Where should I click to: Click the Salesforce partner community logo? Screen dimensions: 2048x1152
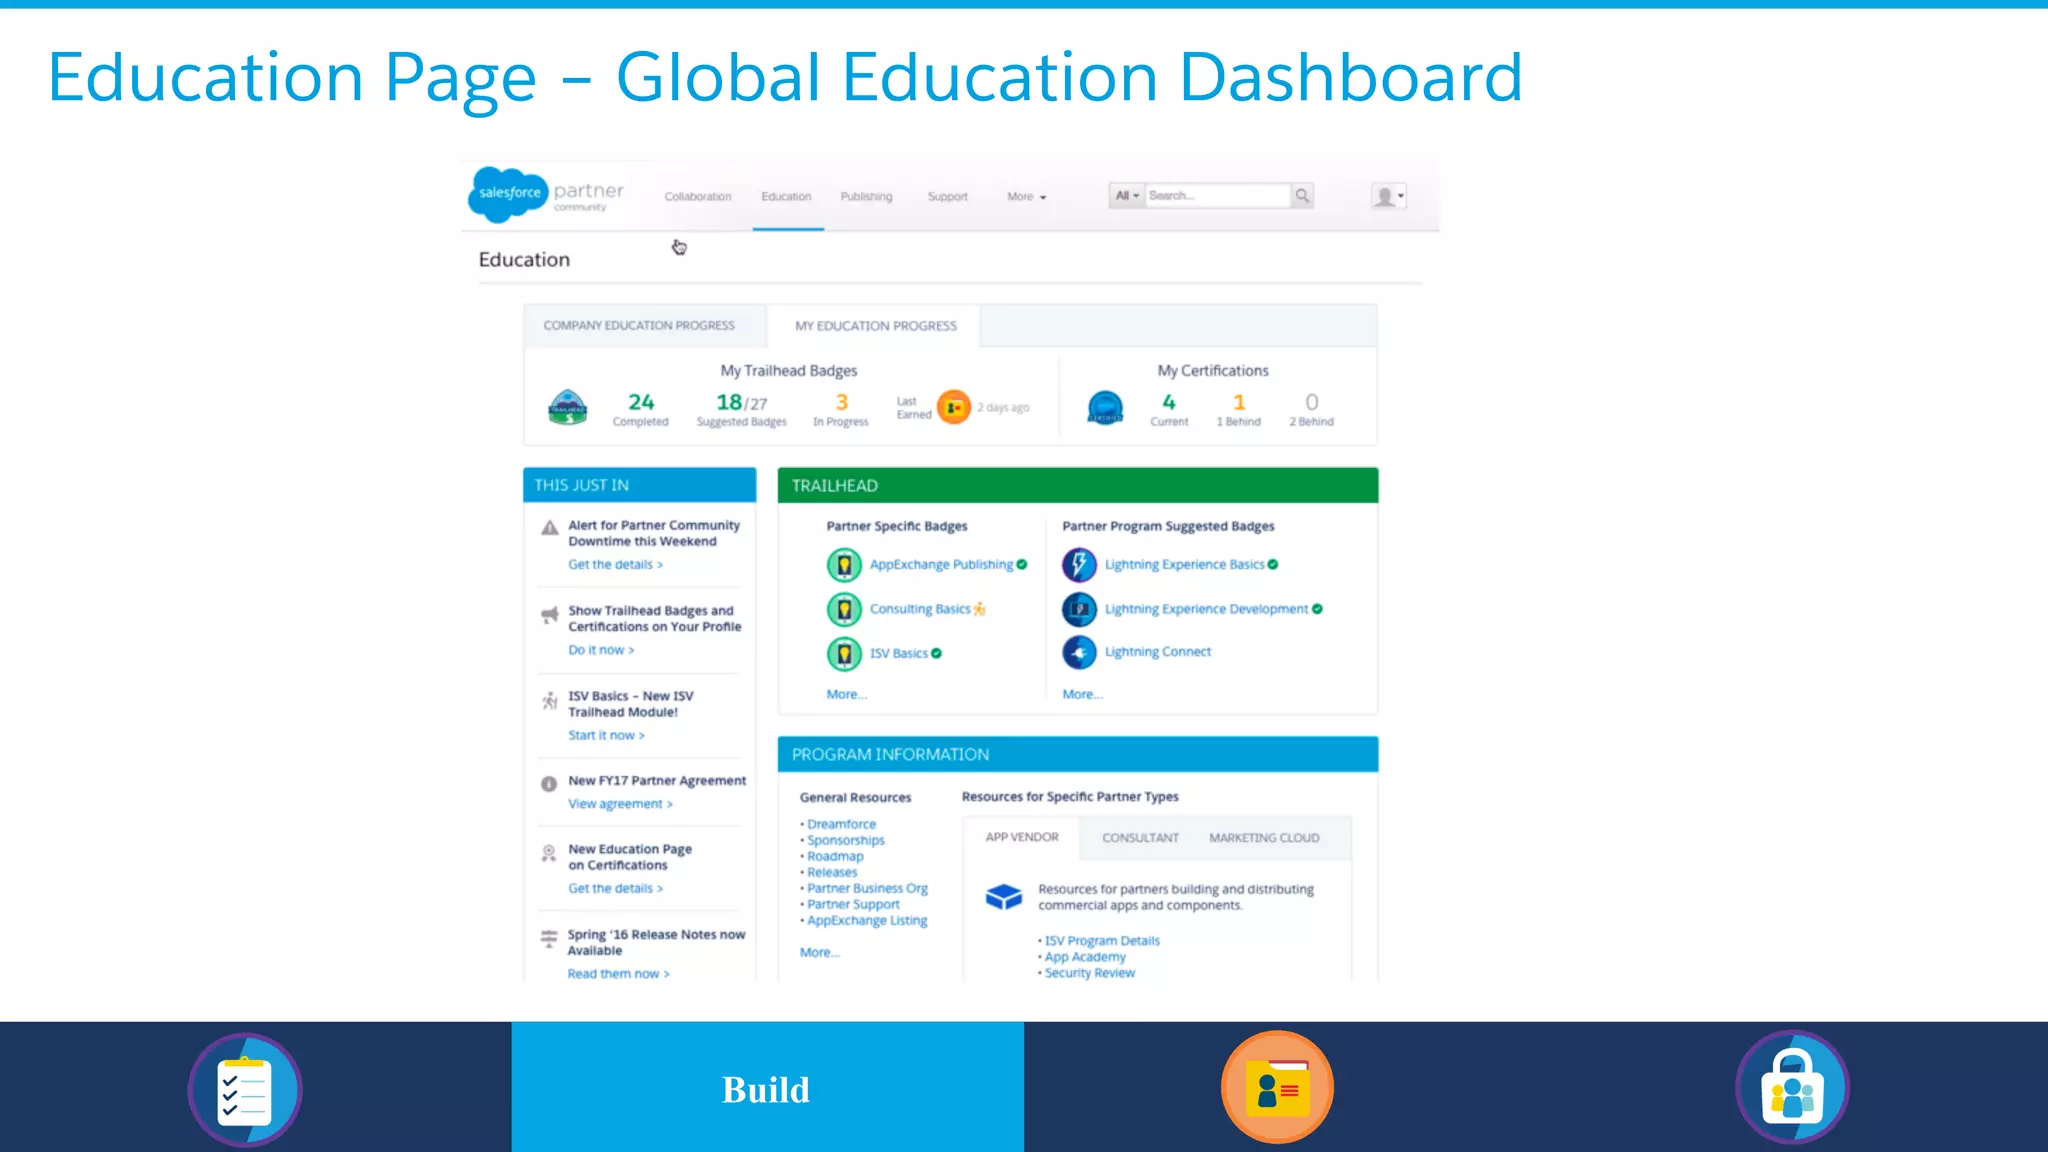[x=547, y=194]
